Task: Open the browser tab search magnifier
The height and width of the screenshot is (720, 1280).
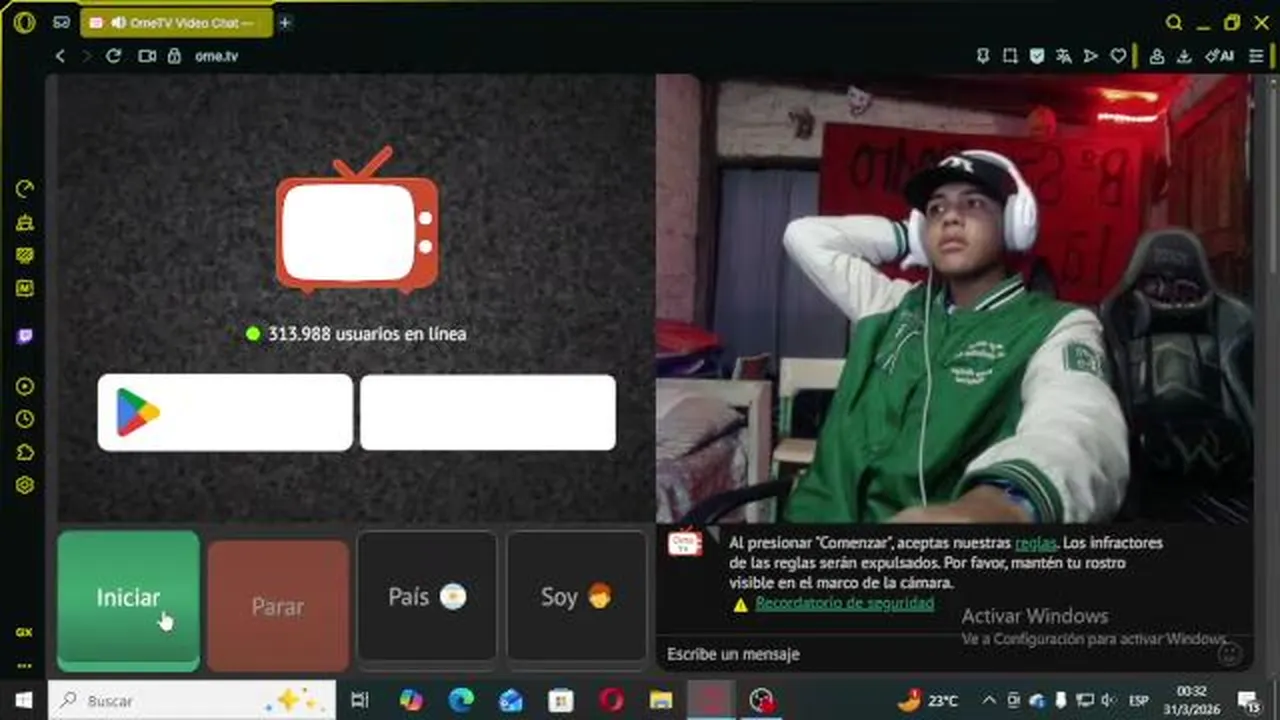Action: click(x=1175, y=22)
